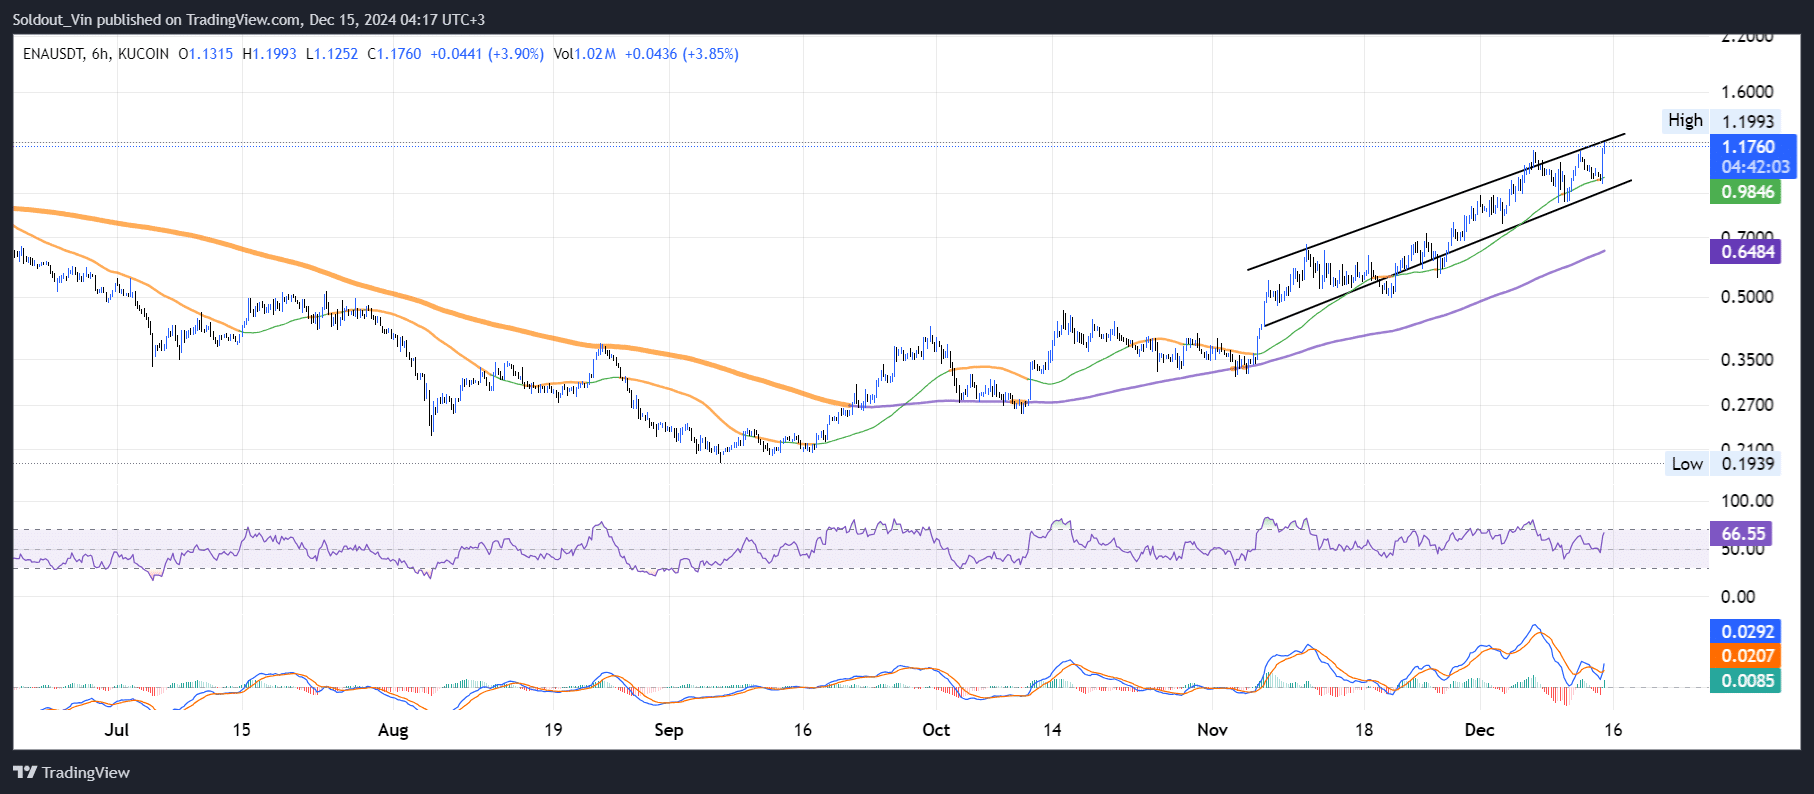Click the 04:42:03 candle countdown timer
Image resolution: width=1814 pixels, height=794 pixels.
[x=1755, y=167]
